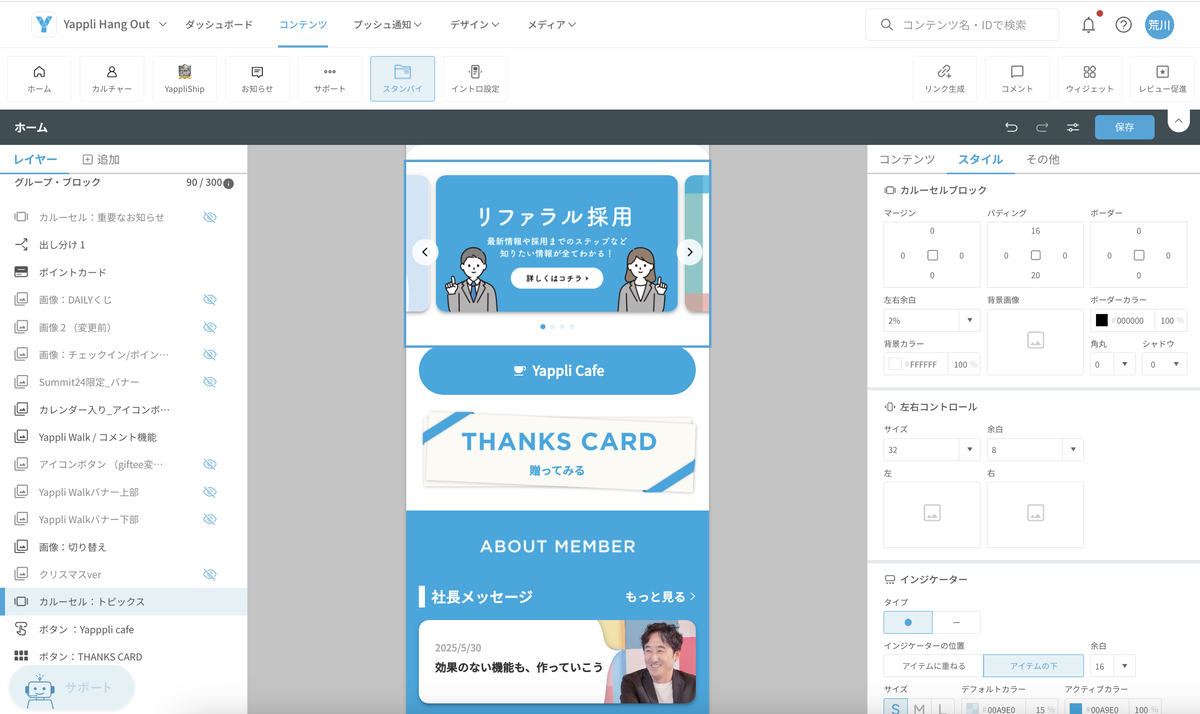Open the カルチャー content icon
This screenshot has width=1200, height=714.
tap(112, 78)
